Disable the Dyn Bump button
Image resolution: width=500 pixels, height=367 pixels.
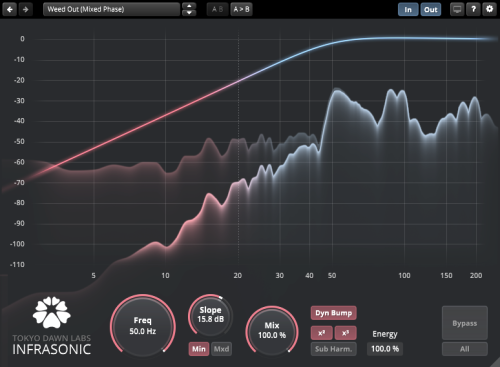pyautogui.click(x=334, y=313)
